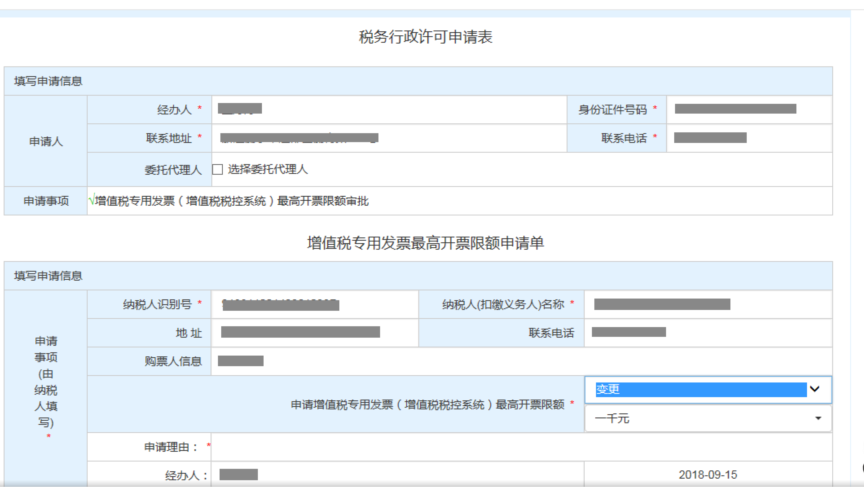
Task: Focus the 纳税人(扣缴义务人)名称 field
Action: [x=706, y=304]
